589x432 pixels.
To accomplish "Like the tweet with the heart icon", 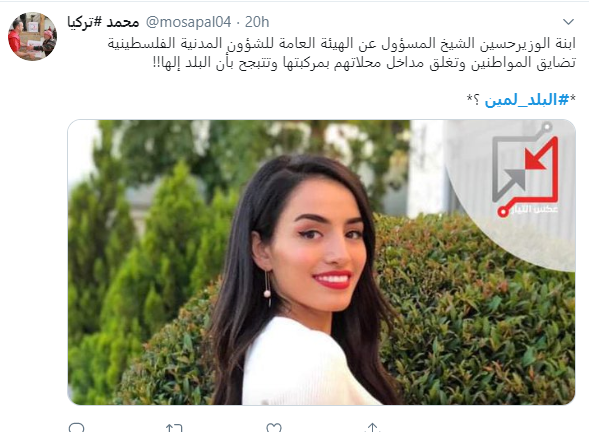I will [x=274, y=427].
